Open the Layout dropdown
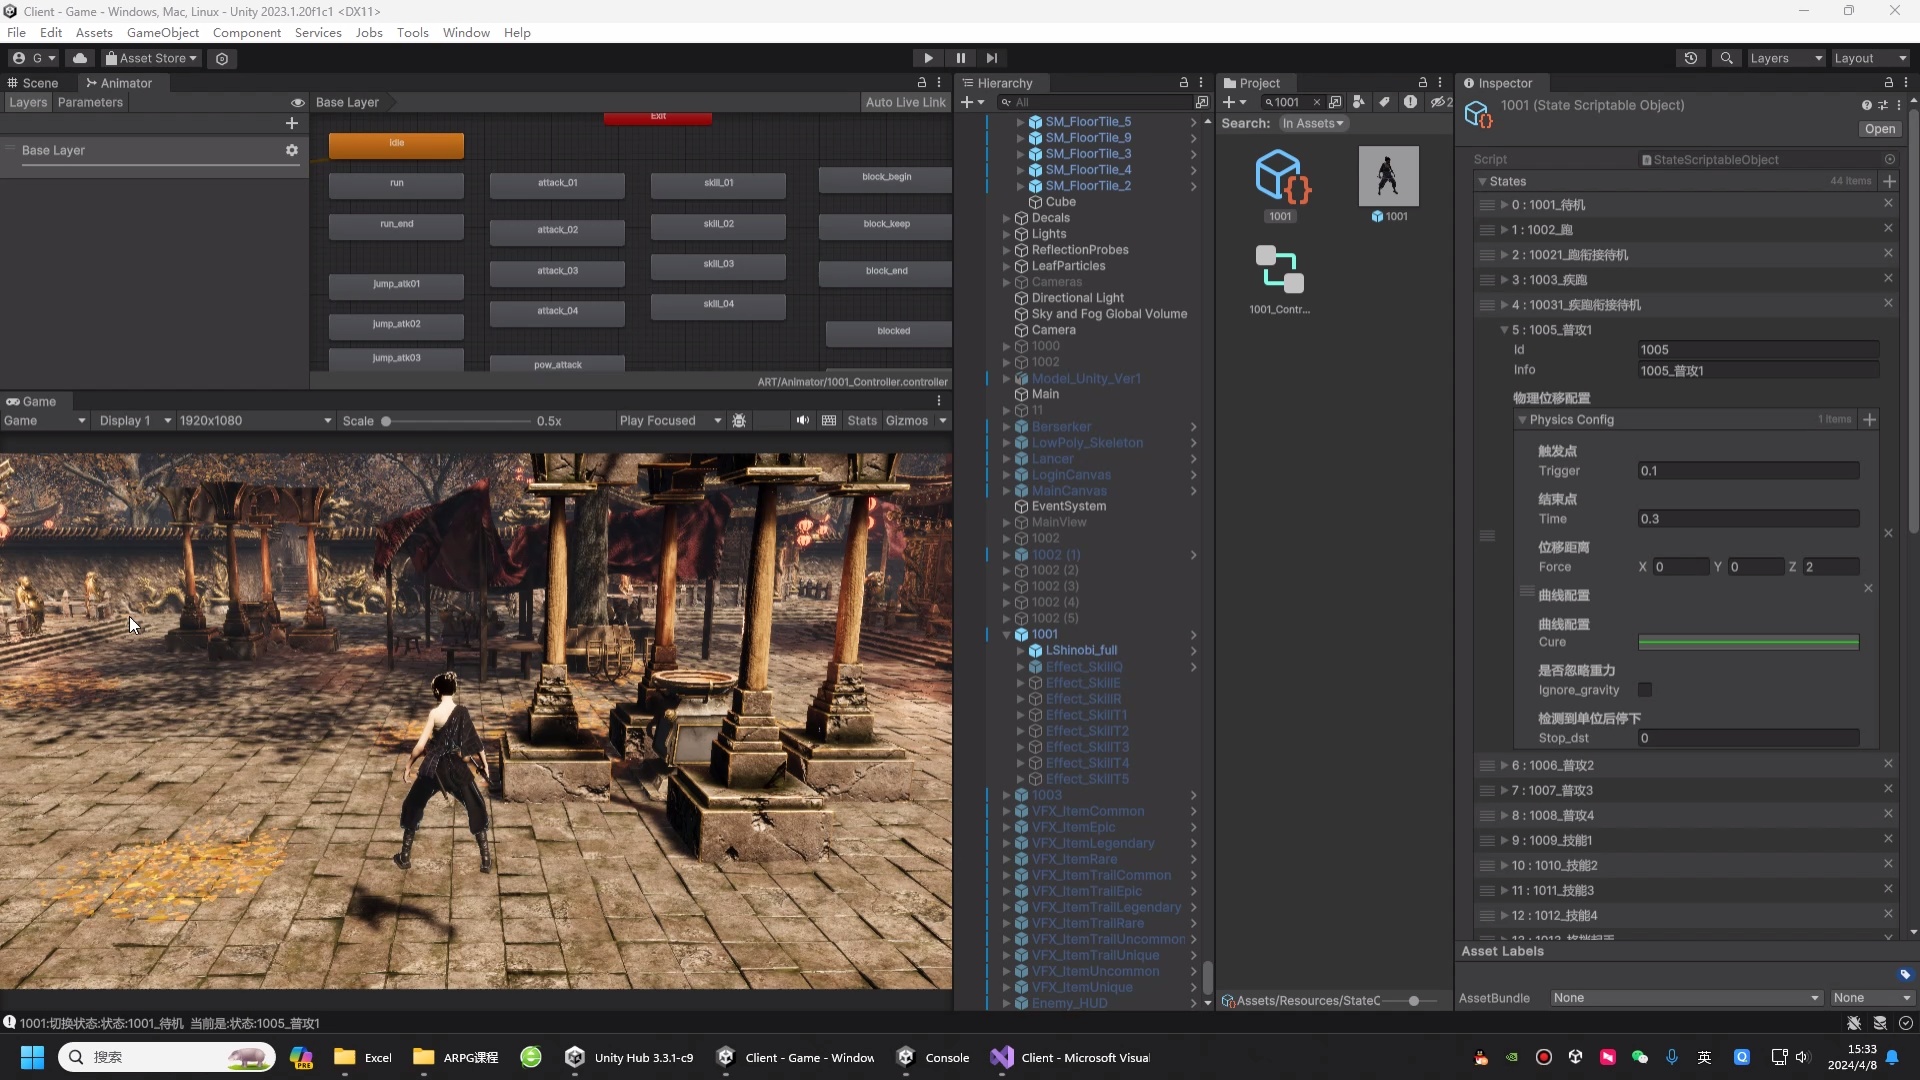The height and width of the screenshot is (1080, 1920). 1868,58
